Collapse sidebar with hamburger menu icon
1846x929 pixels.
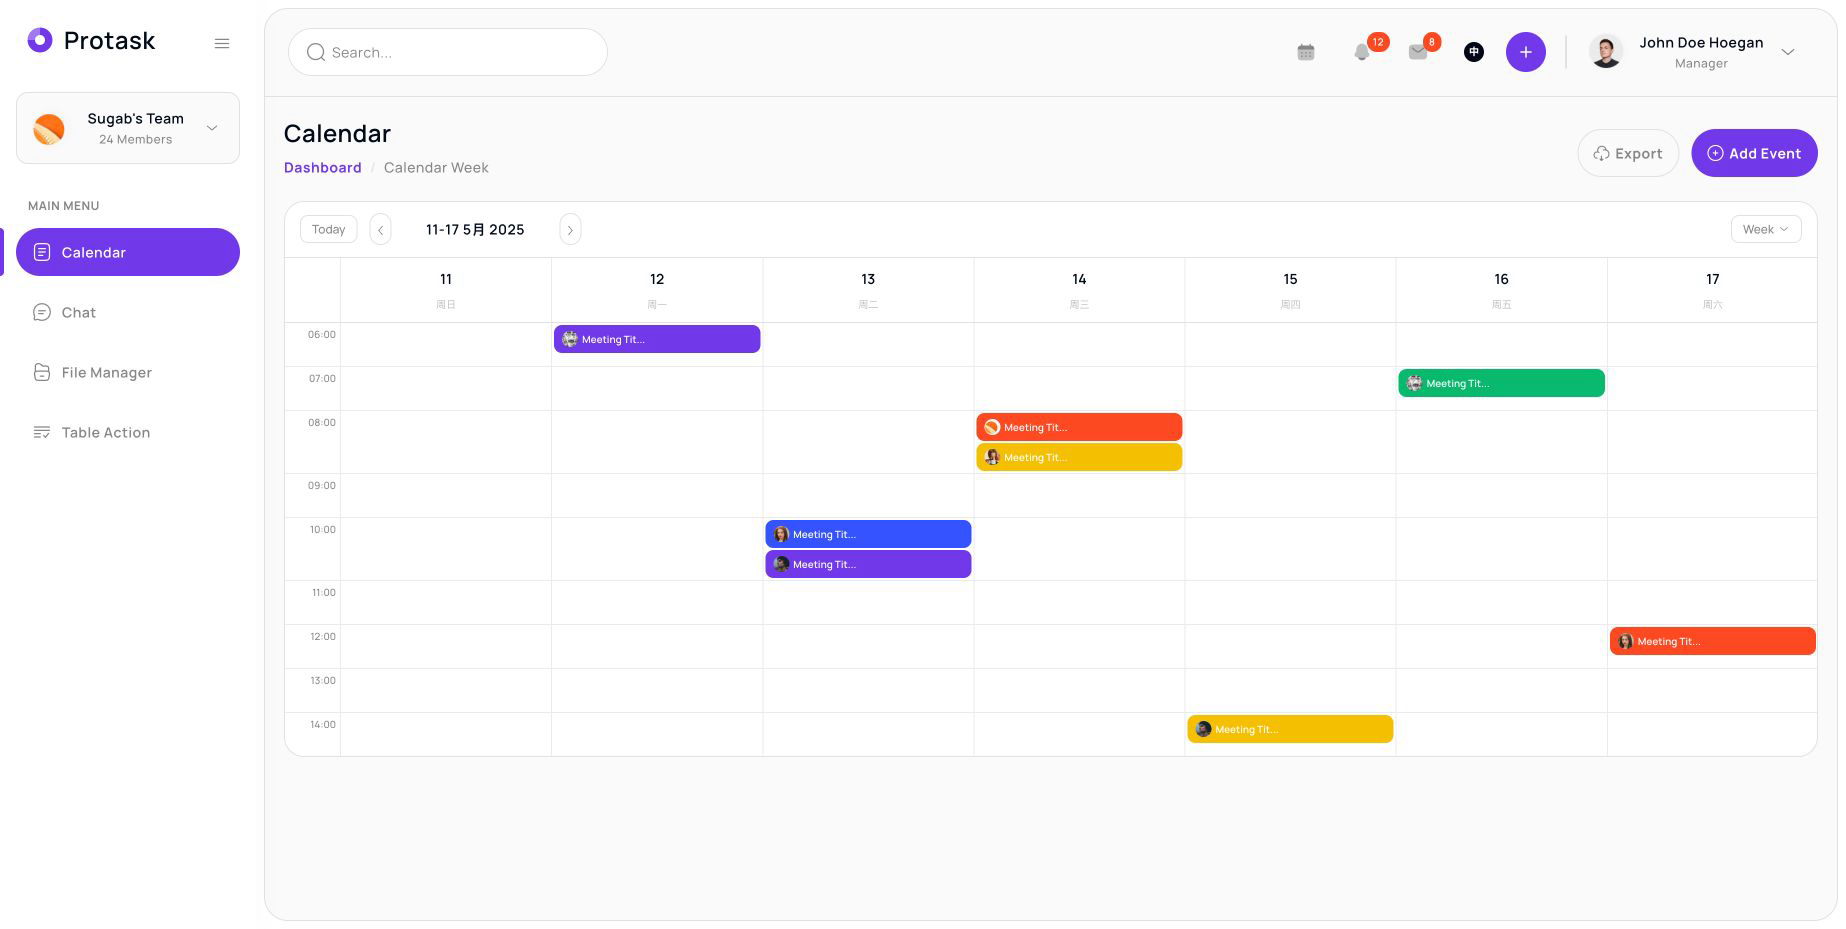(x=222, y=43)
